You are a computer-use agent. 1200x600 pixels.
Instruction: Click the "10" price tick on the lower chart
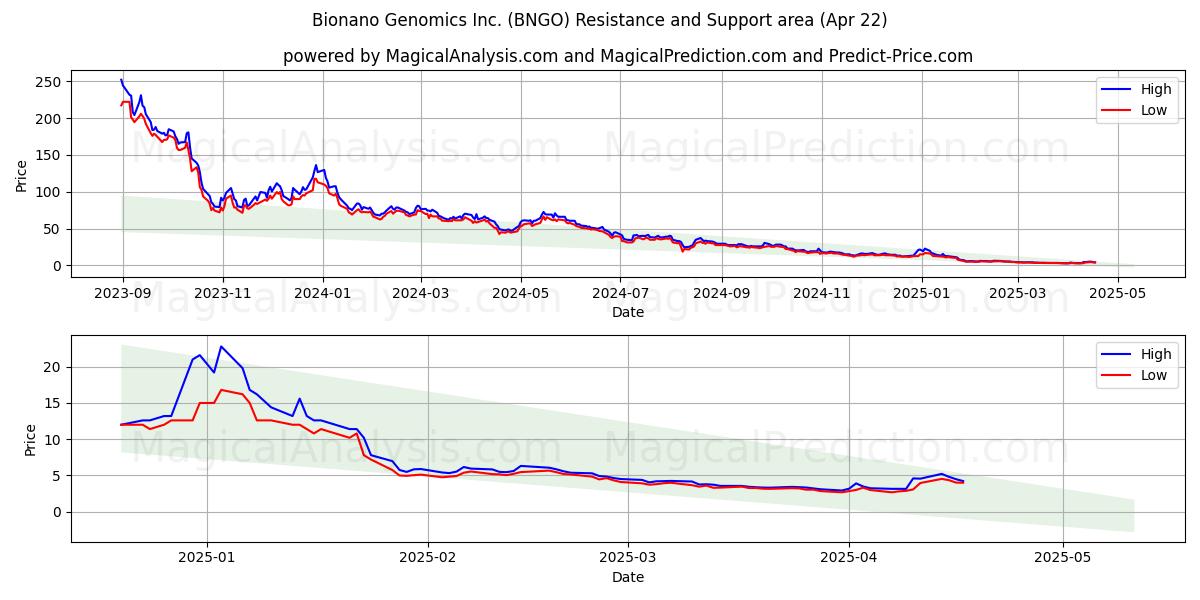[x=54, y=440]
